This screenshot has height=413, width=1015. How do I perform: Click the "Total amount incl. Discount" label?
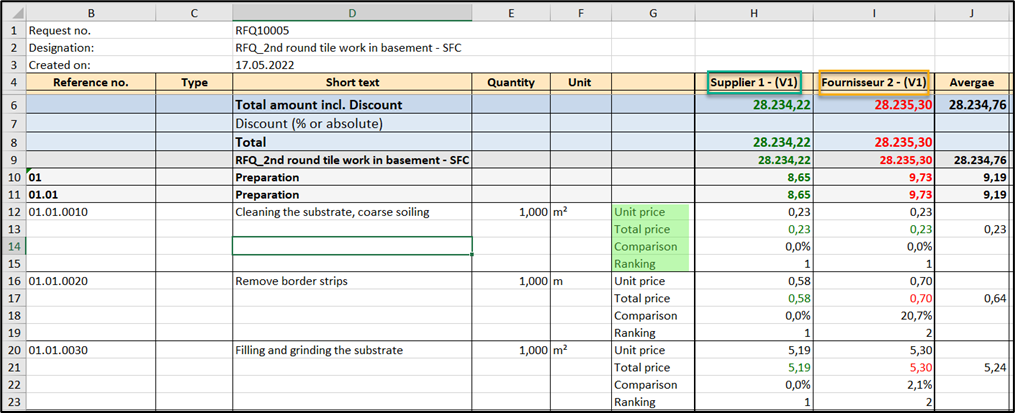(317, 104)
